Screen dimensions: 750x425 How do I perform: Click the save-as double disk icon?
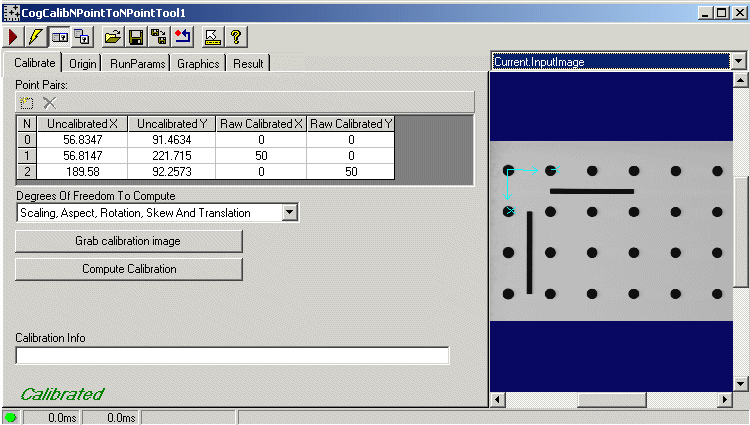tap(158, 37)
